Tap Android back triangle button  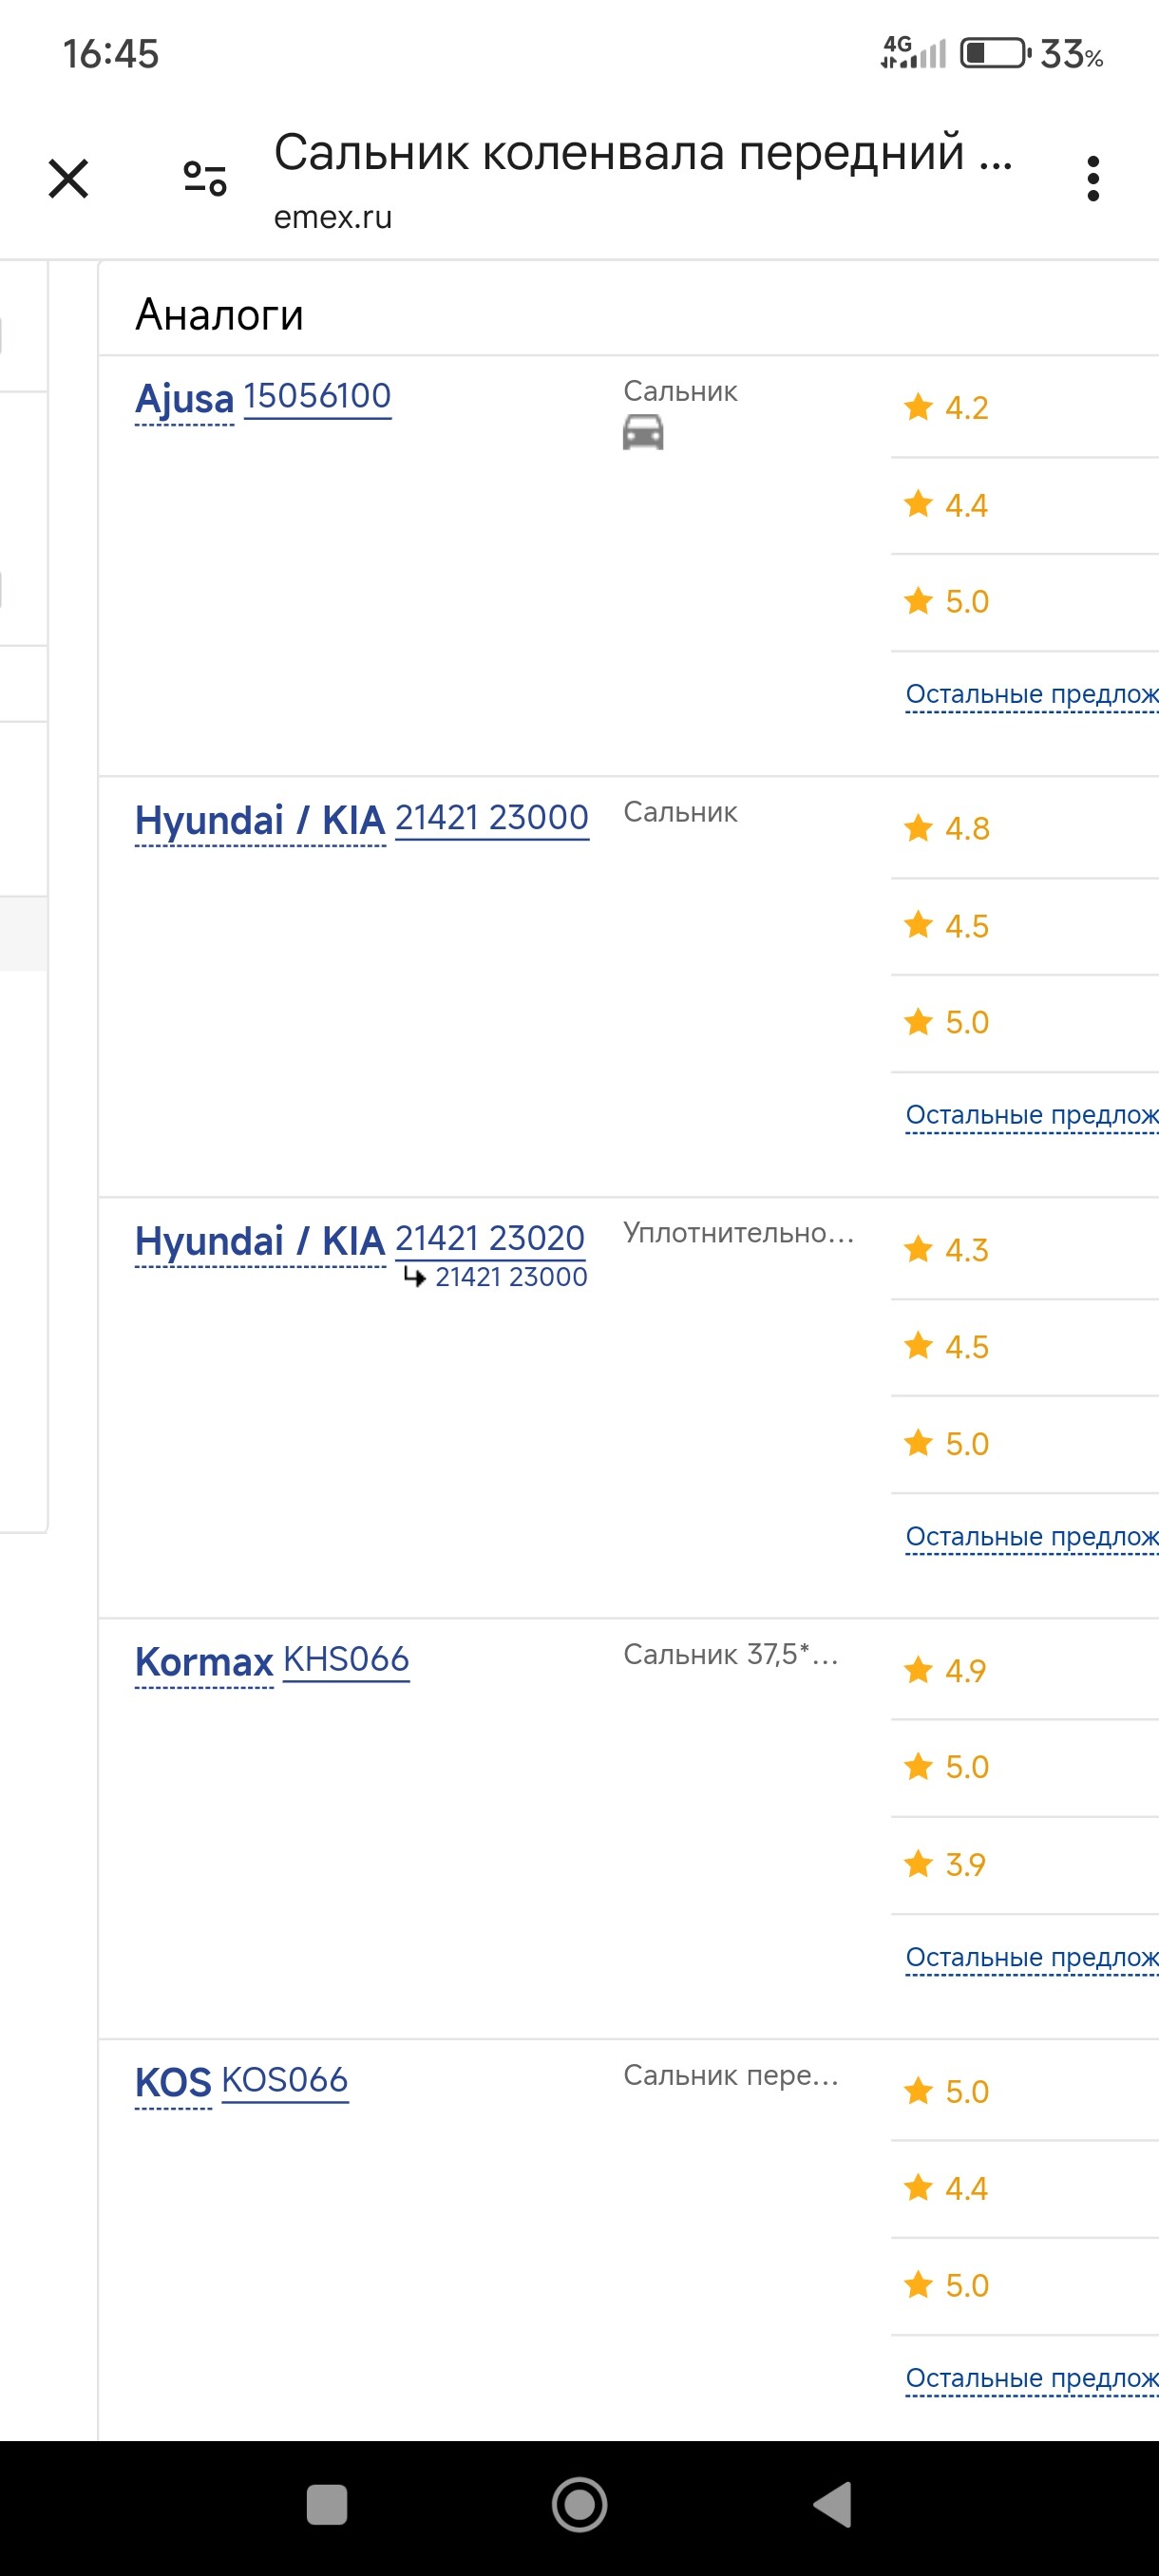point(833,2505)
